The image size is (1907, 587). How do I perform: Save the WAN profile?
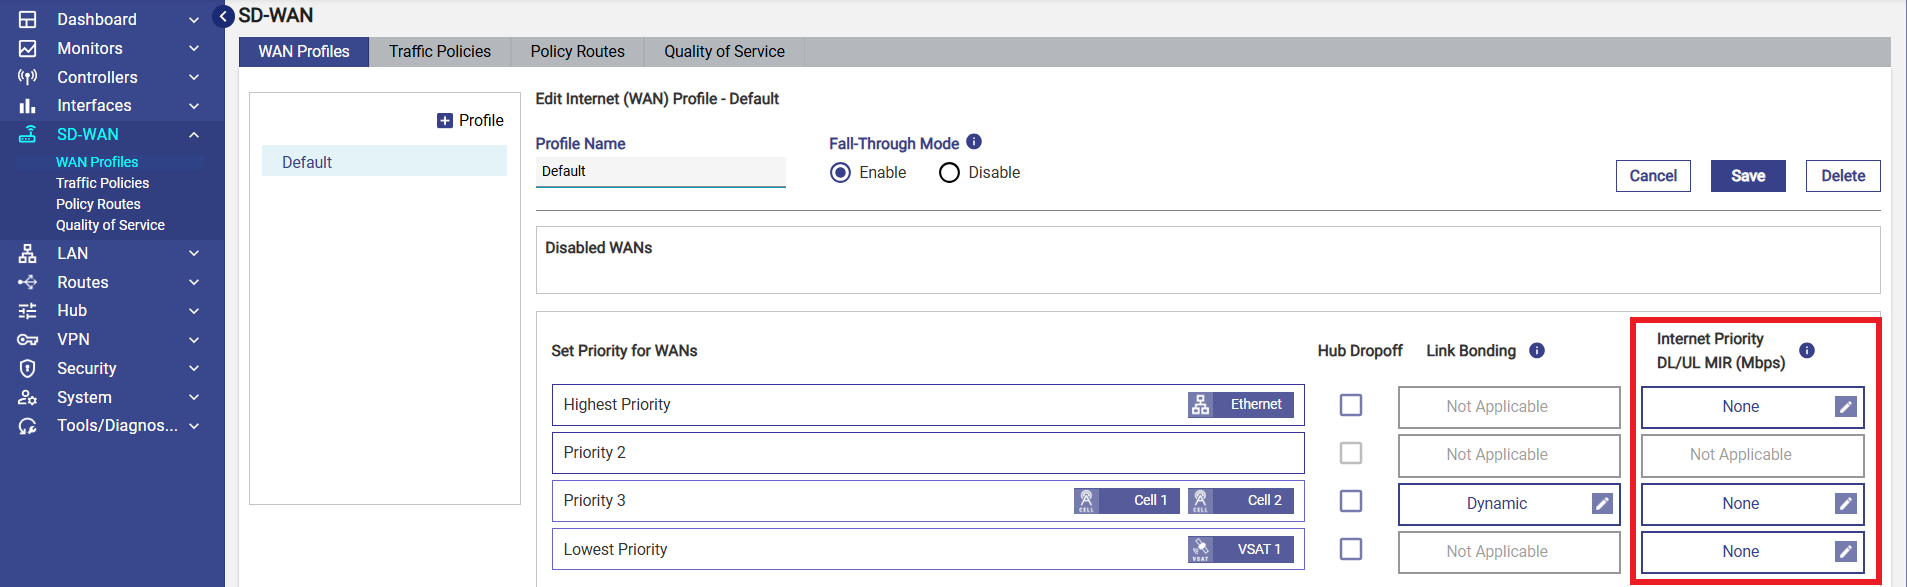click(1747, 176)
